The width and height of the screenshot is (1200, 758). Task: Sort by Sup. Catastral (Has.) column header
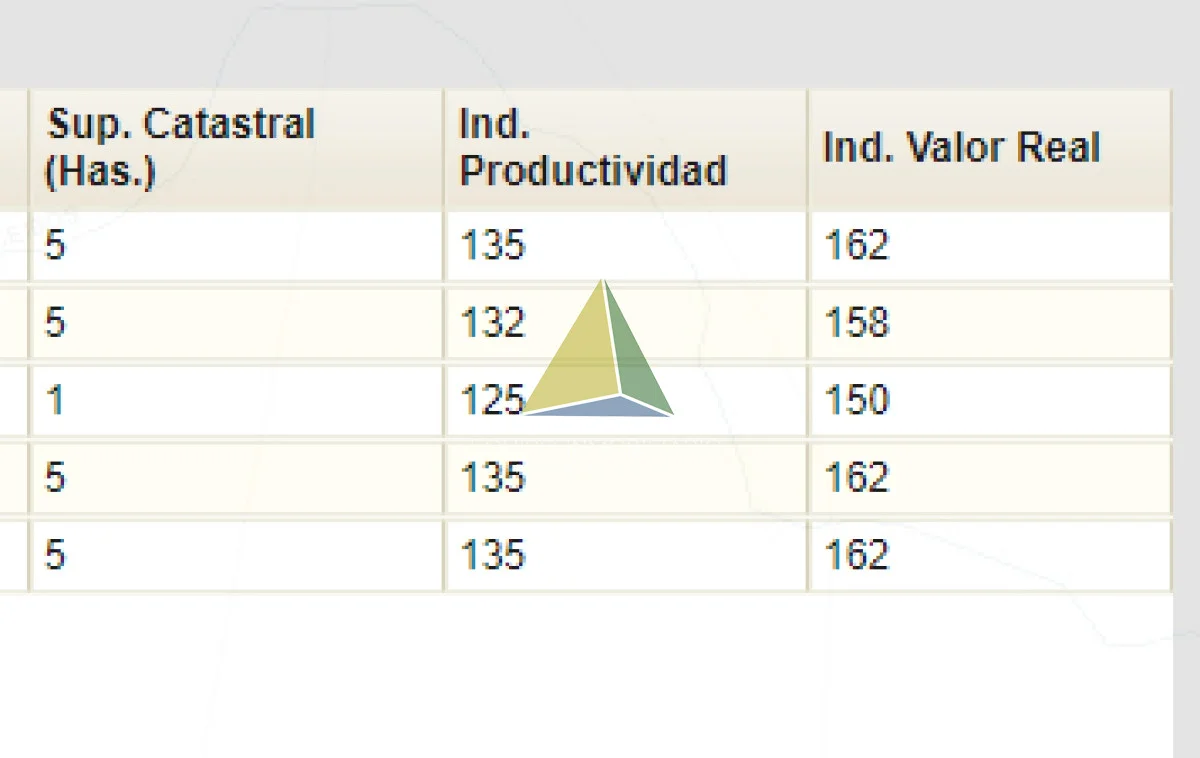180,147
